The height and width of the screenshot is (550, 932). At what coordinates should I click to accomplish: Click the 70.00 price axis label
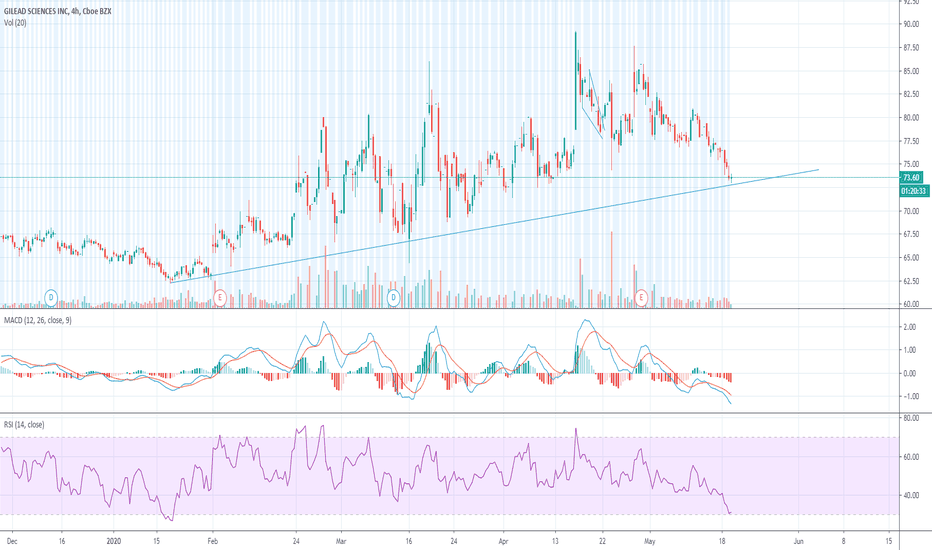911,211
